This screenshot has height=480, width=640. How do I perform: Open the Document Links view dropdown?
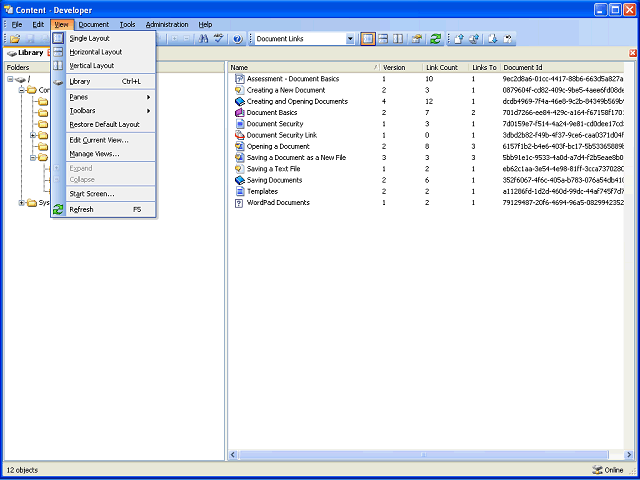pyautogui.click(x=350, y=39)
